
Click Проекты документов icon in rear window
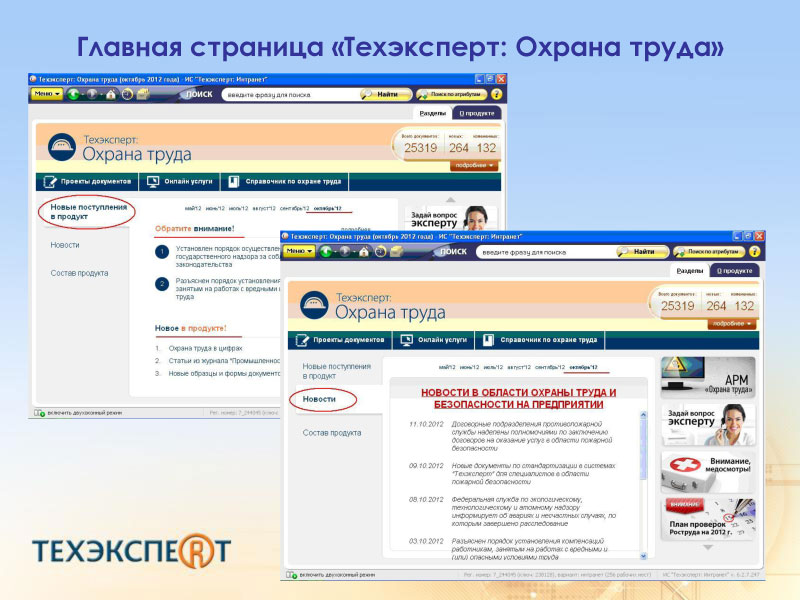coord(50,182)
